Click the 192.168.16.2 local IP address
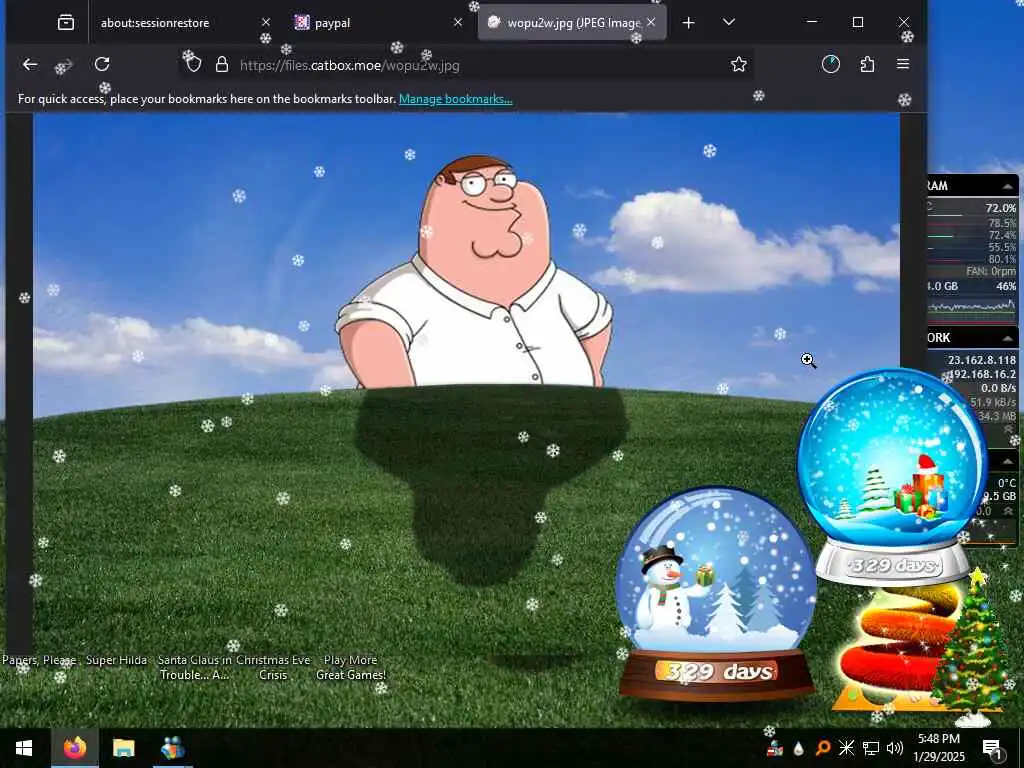 pos(982,374)
